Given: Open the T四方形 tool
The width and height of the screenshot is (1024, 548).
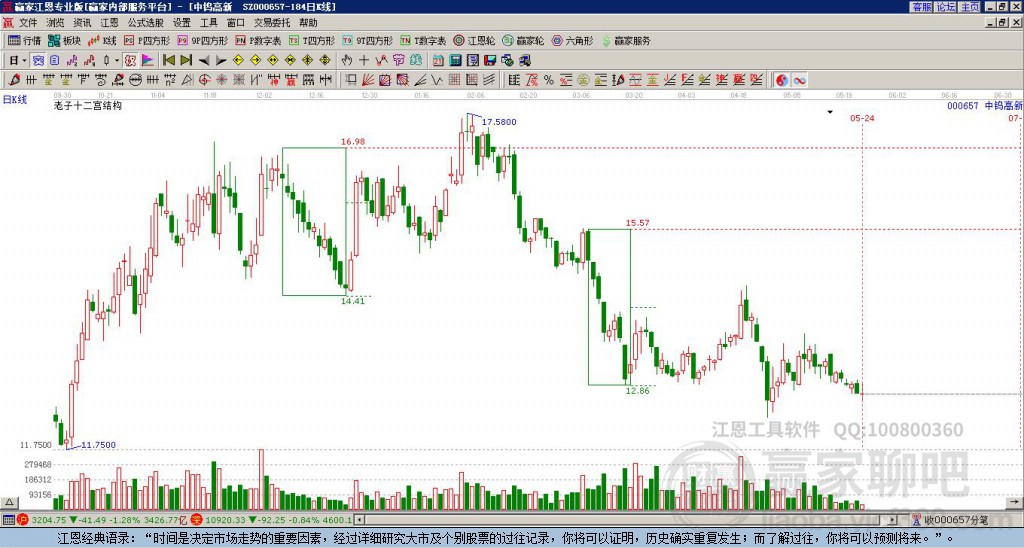Looking at the screenshot, I should [x=312, y=40].
